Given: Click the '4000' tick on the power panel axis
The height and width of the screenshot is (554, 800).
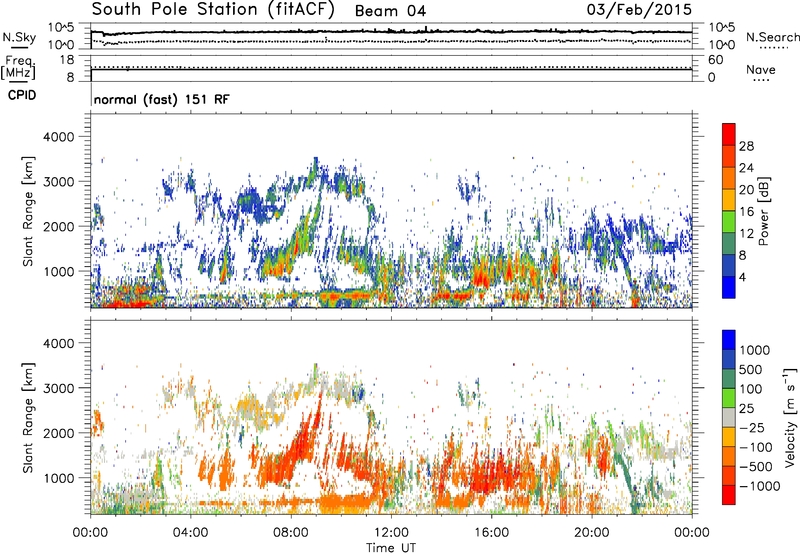Looking at the screenshot, I should click(x=58, y=137).
